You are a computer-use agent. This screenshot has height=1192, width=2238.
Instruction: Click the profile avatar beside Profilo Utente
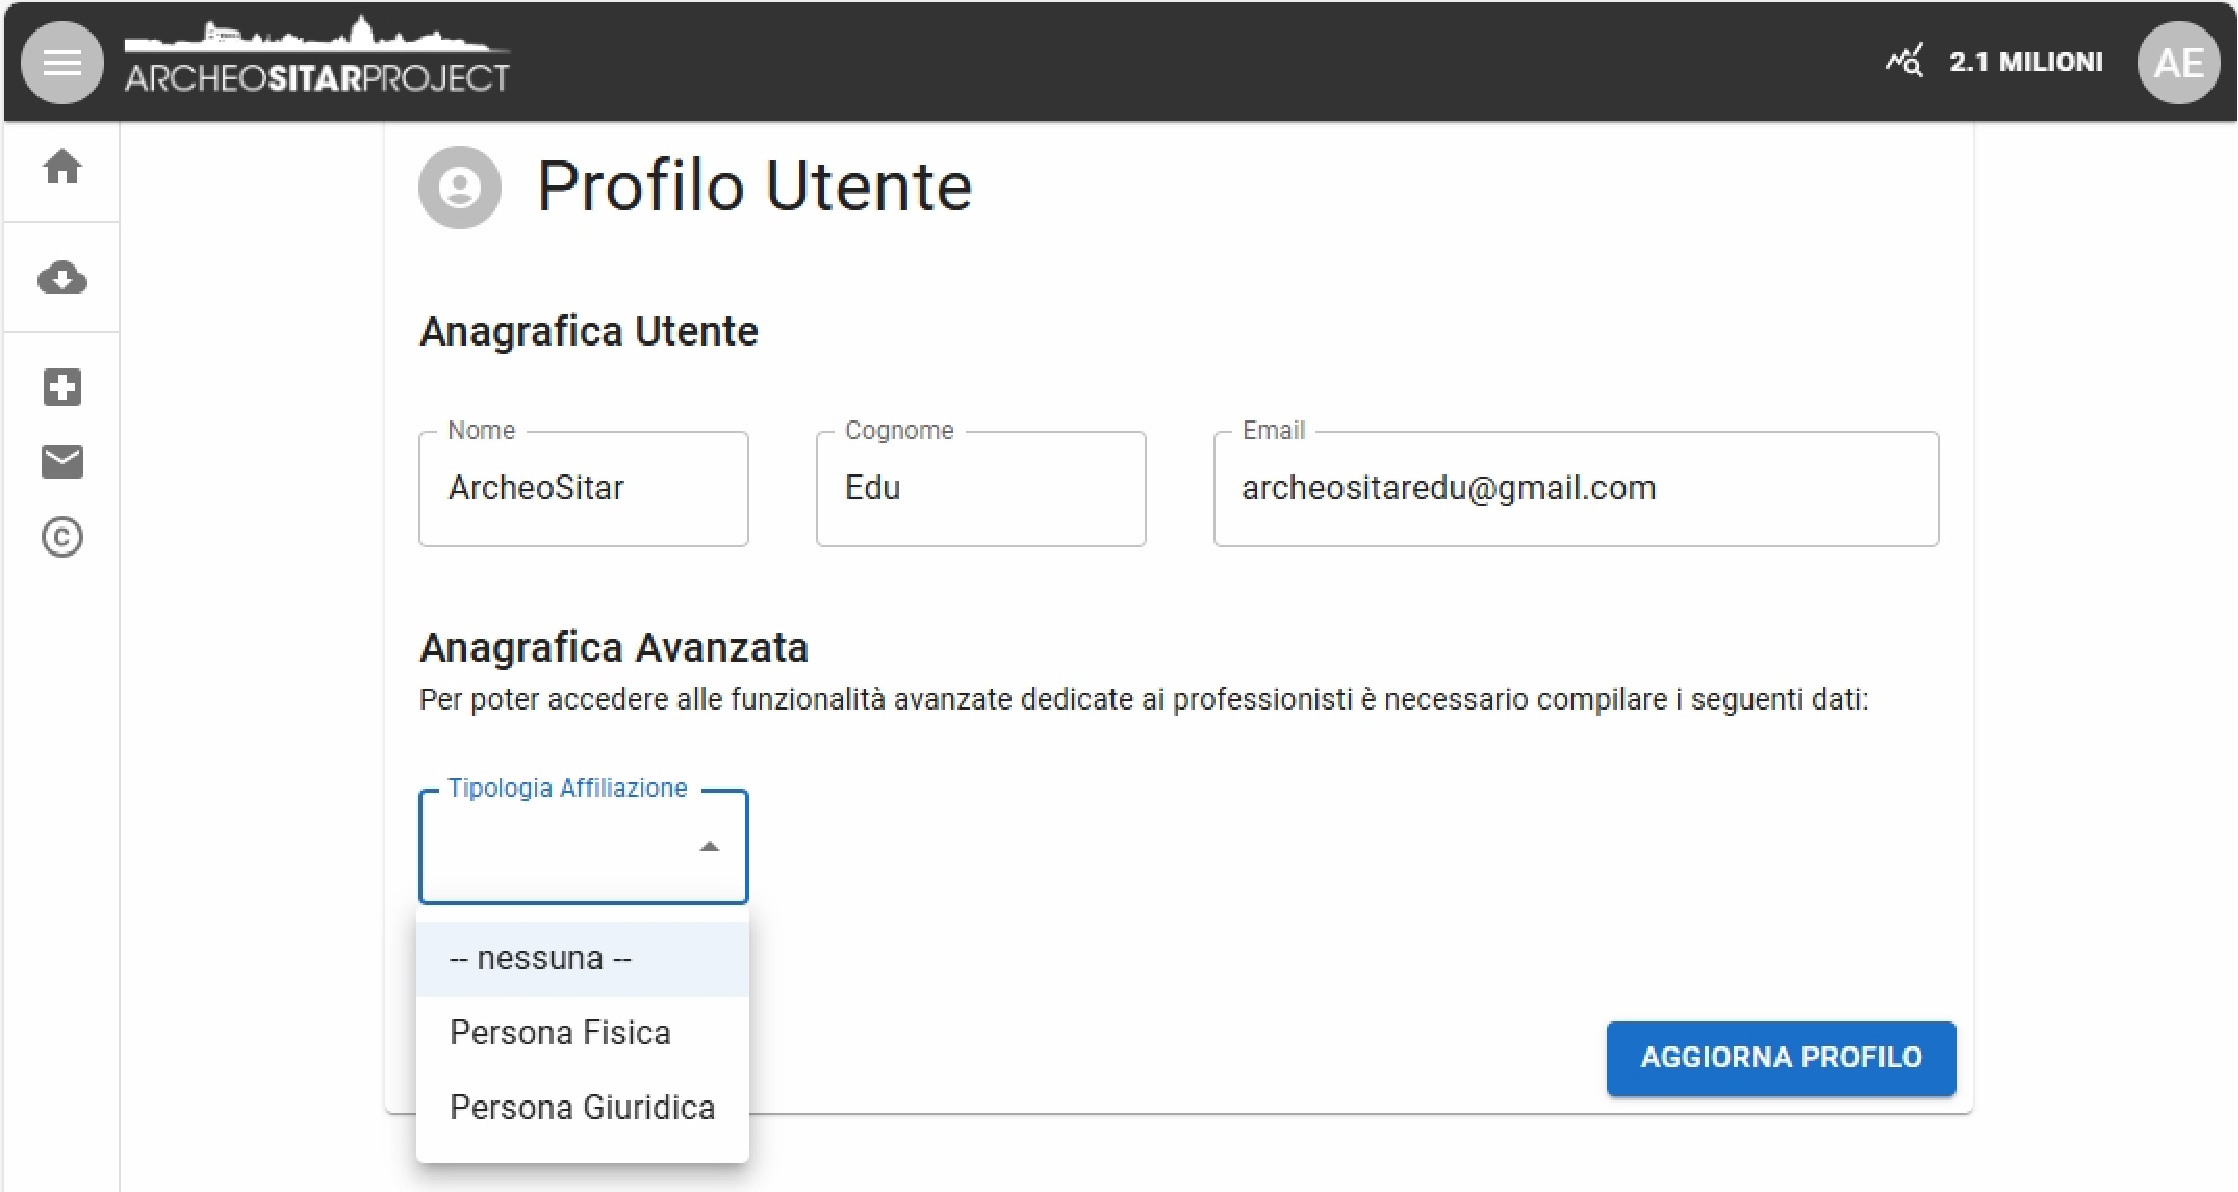[x=459, y=187]
